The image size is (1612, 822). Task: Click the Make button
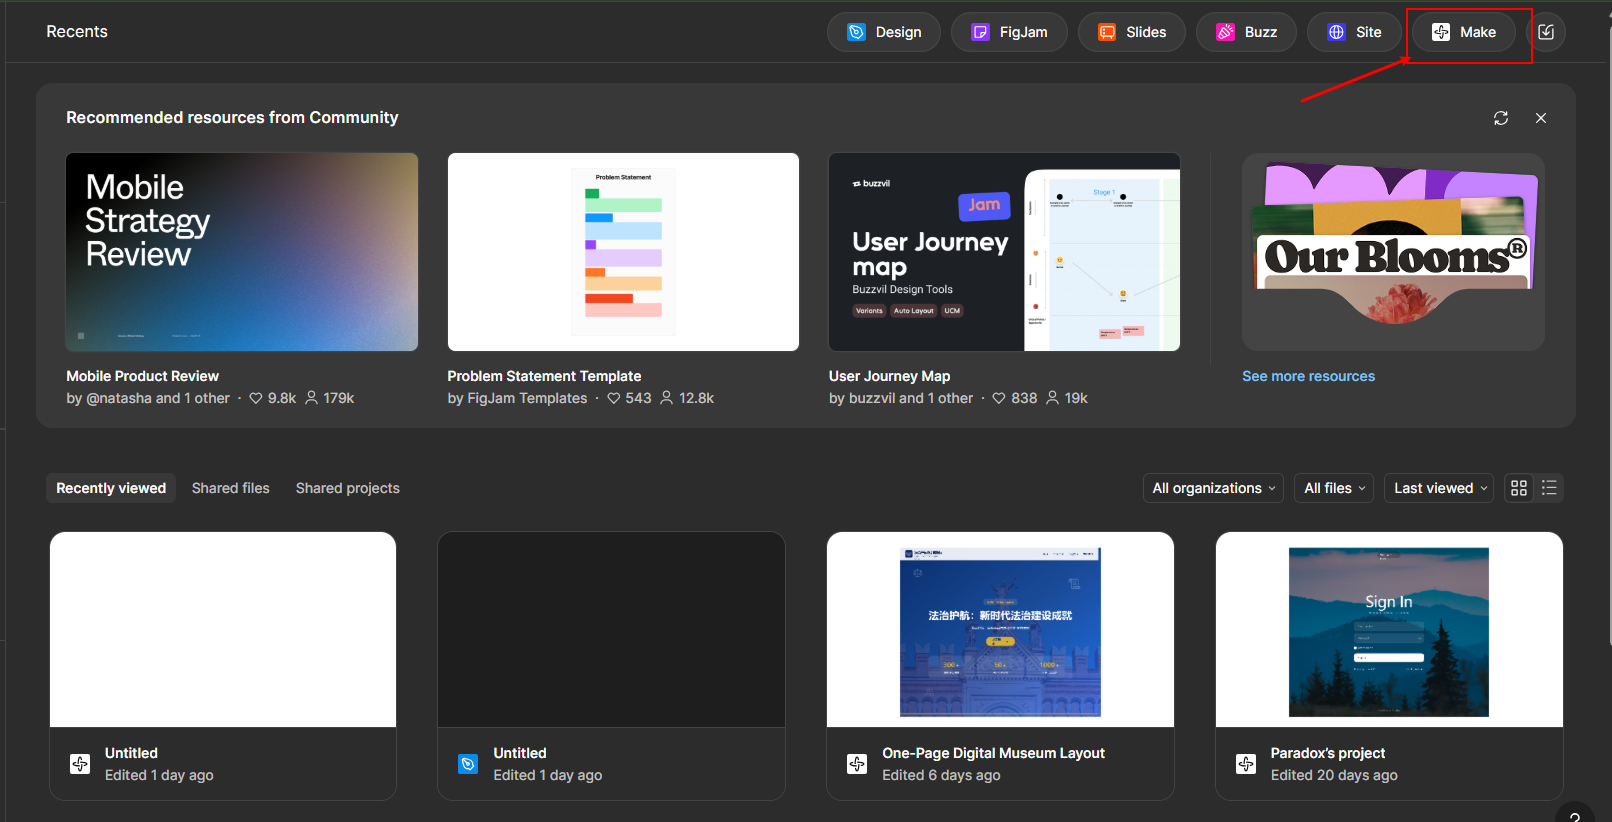1464,32
